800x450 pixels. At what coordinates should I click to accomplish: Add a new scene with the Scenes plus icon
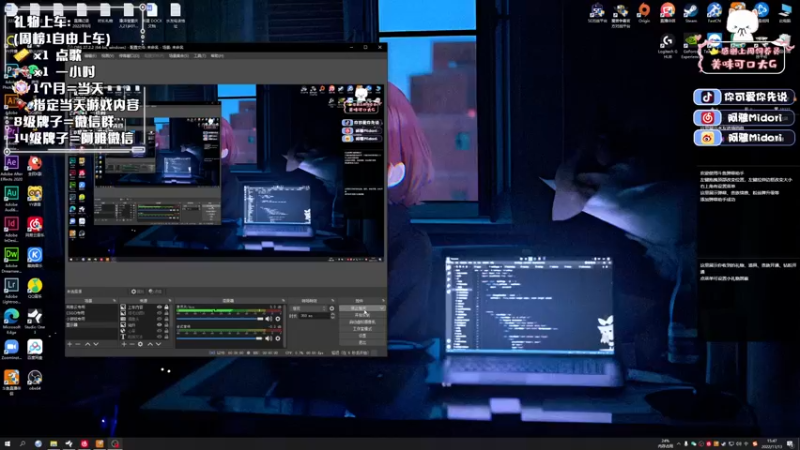pyautogui.click(x=69, y=344)
